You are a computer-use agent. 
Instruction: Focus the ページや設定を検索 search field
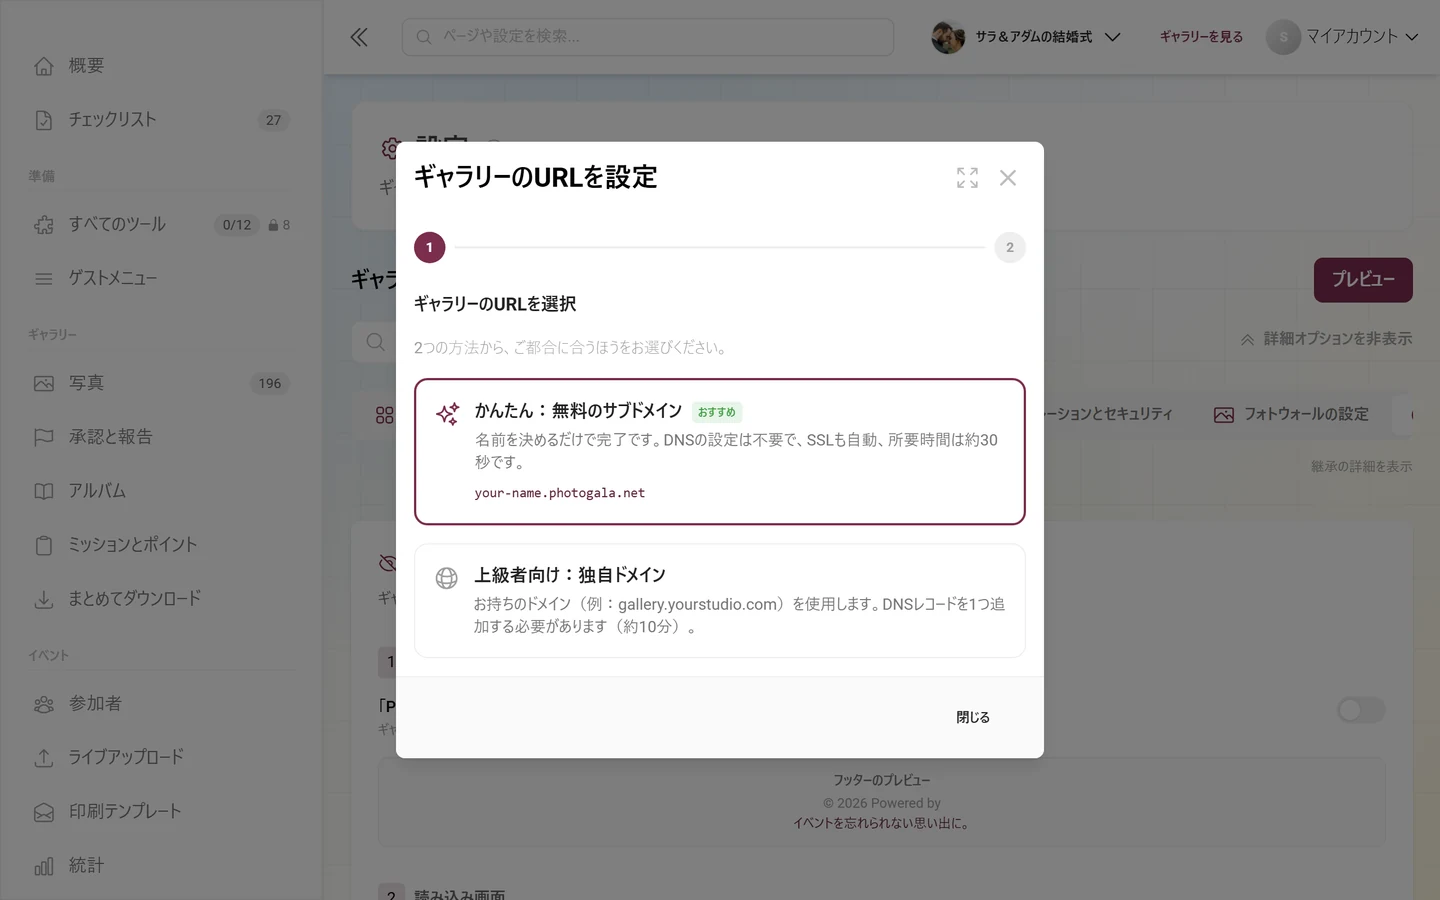click(x=648, y=37)
